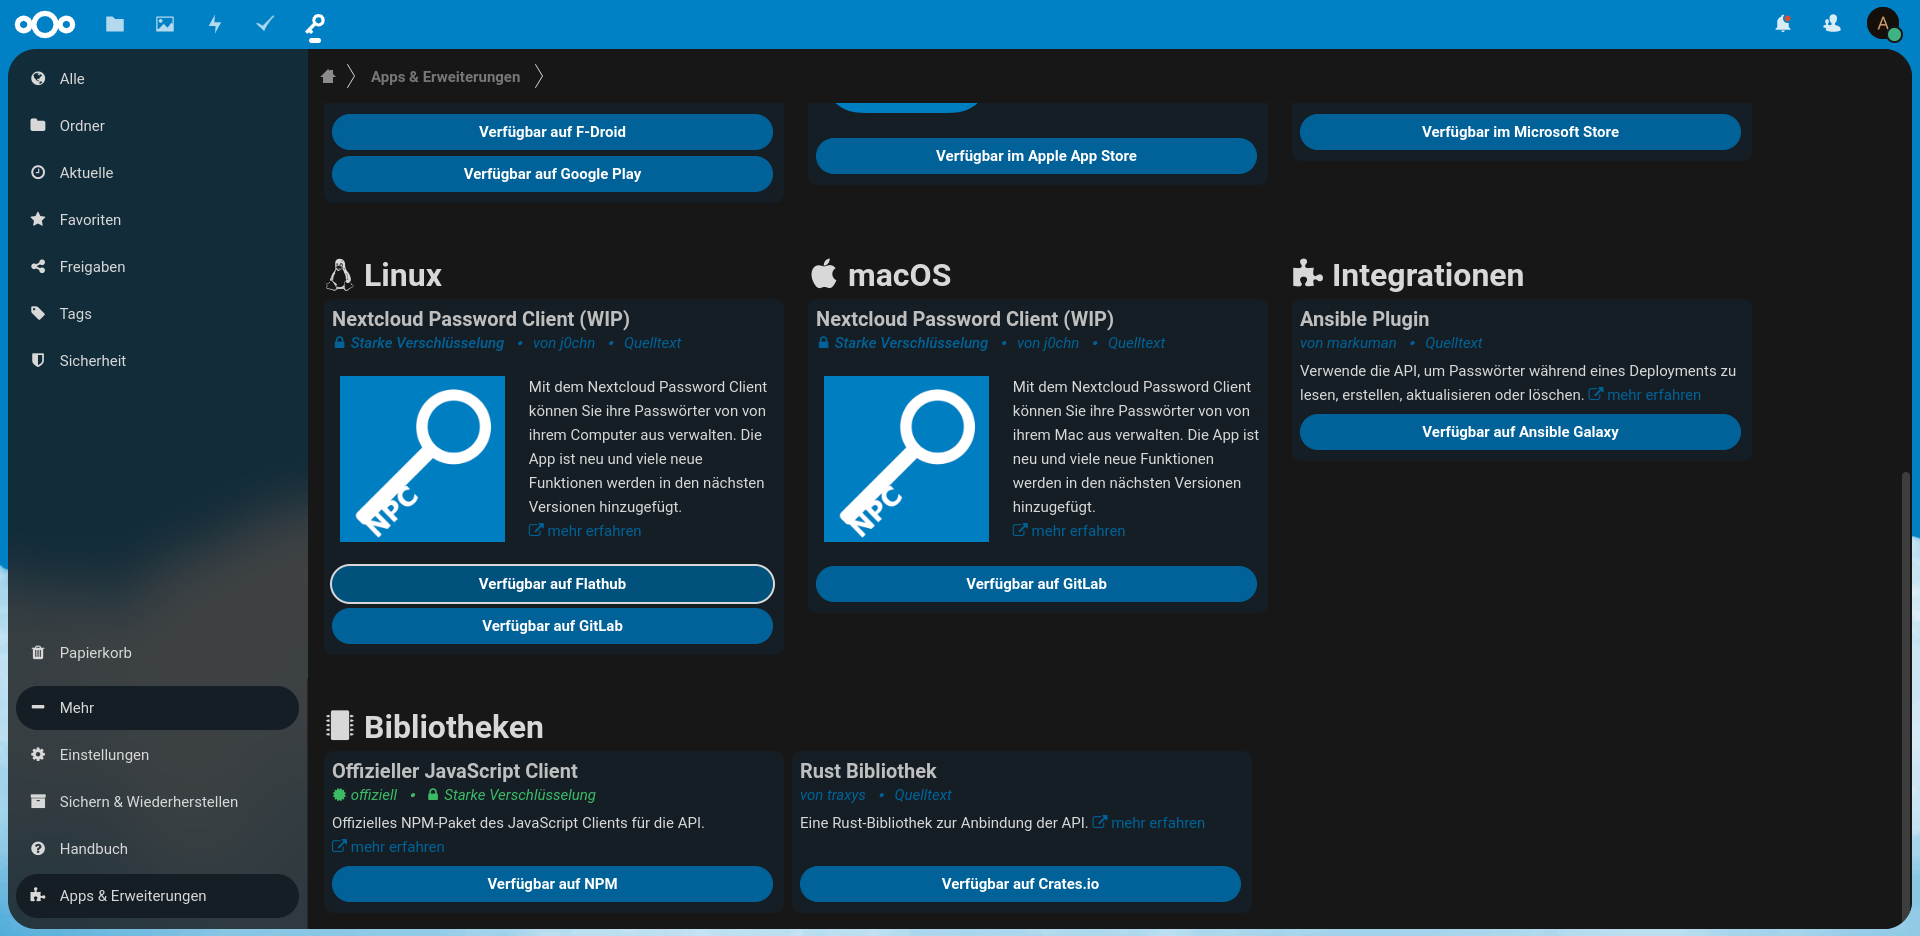Open the Activity lightning icon
The width and height of the screenshot is (1920, 936).
pos(215,24)
